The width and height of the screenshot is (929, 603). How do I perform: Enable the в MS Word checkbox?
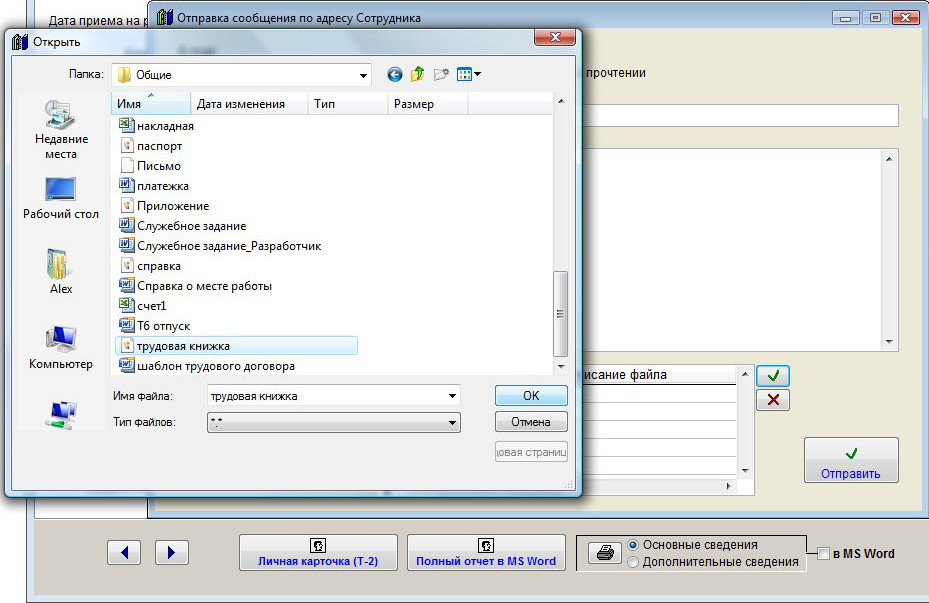click(823, 554)
